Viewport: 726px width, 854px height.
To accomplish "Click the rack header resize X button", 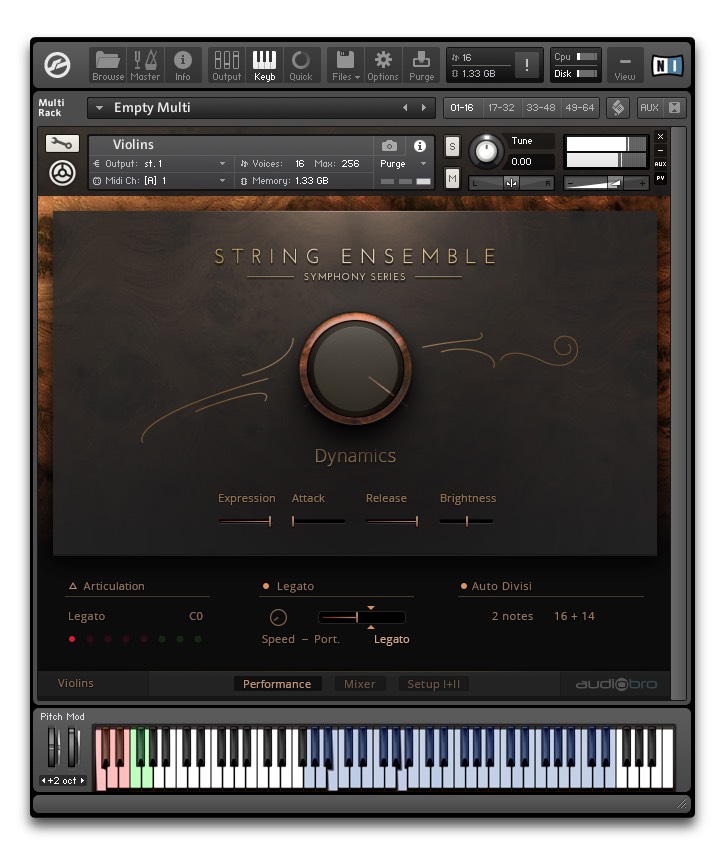I will click(674, 108).
